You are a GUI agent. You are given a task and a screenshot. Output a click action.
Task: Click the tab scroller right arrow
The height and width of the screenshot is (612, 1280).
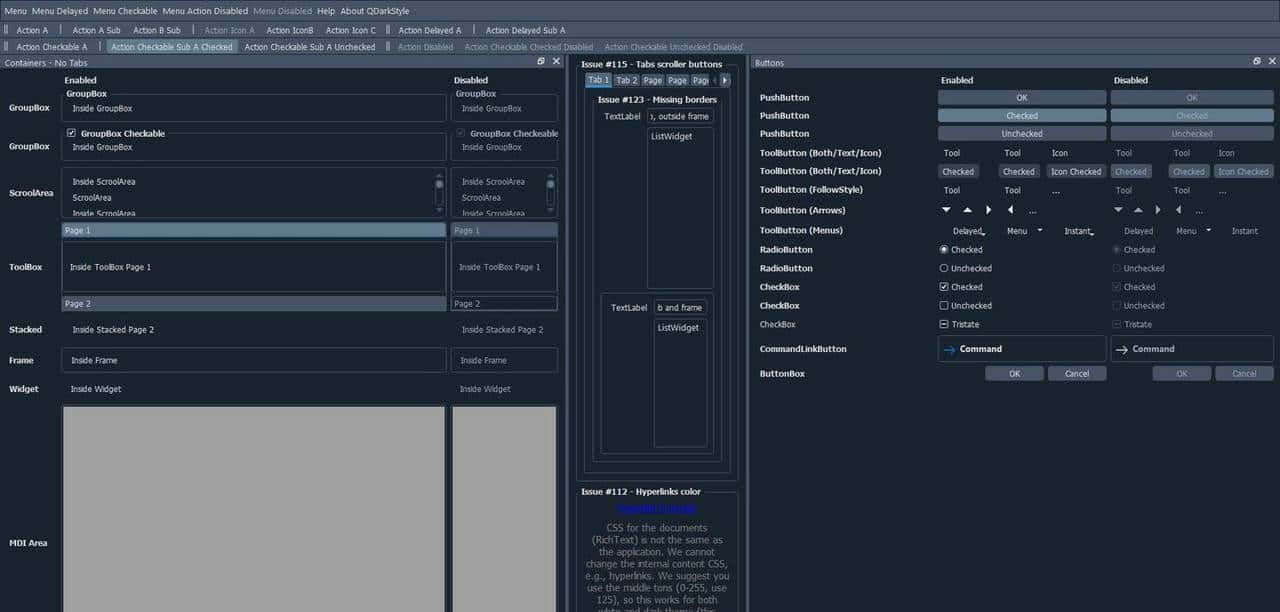[x=725, y=80]
